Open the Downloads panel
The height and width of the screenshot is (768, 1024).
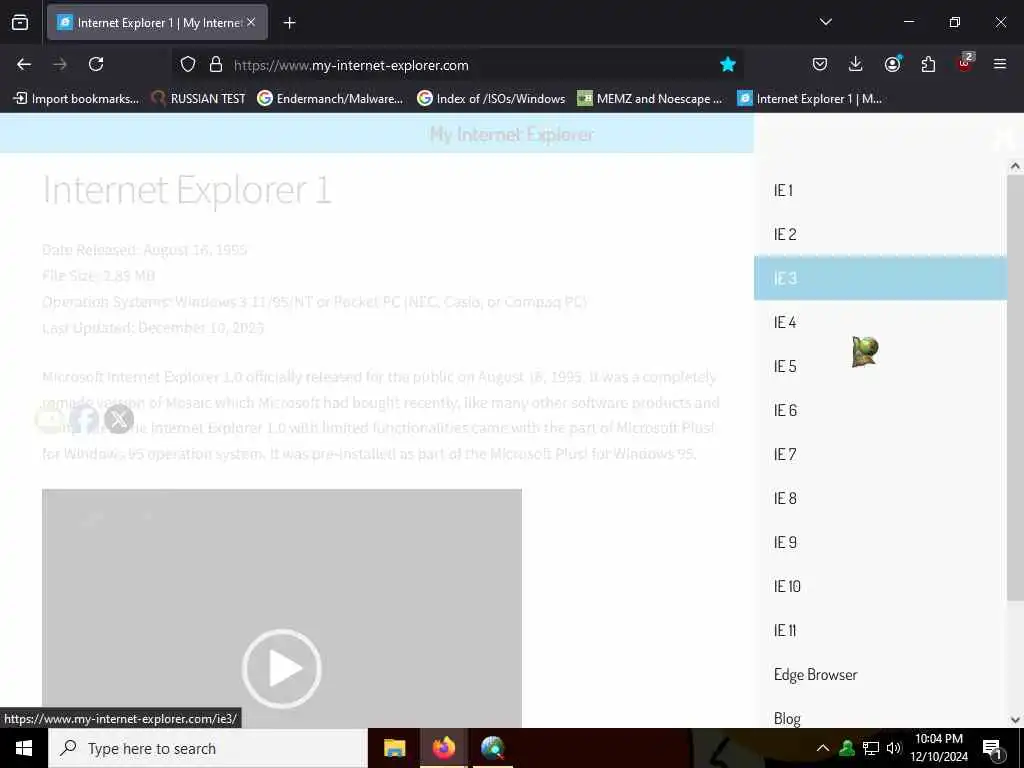[856, 64]
